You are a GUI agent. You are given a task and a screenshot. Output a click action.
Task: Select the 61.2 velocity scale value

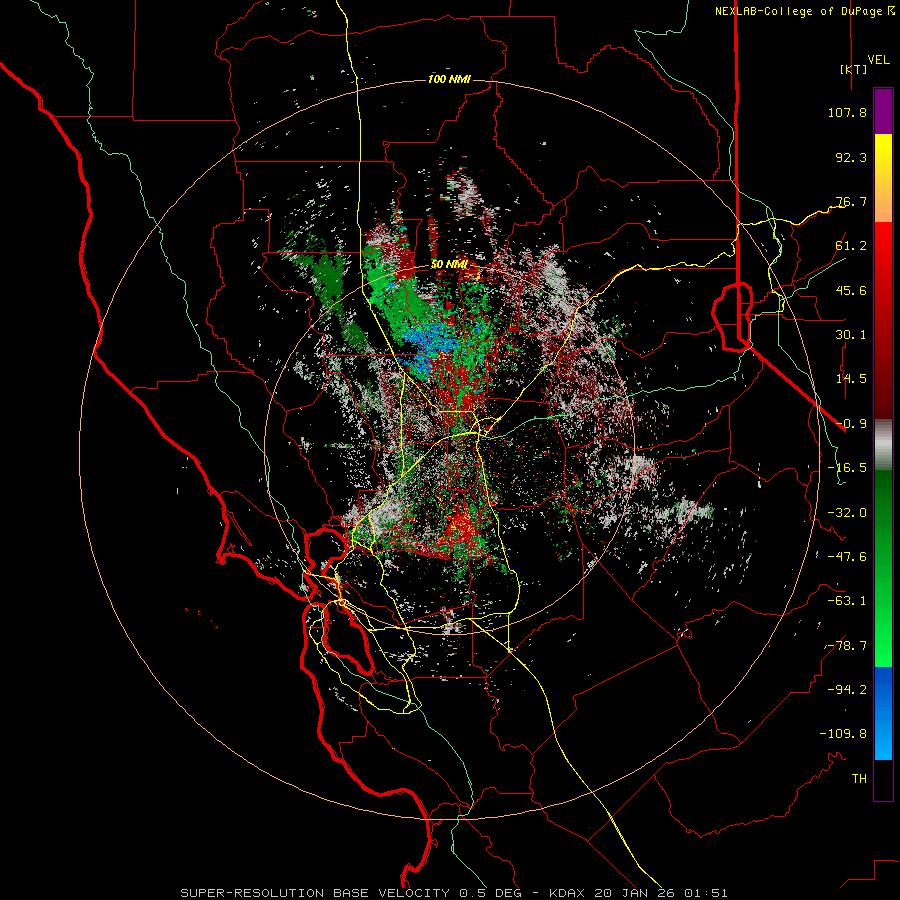pos(851,246)
